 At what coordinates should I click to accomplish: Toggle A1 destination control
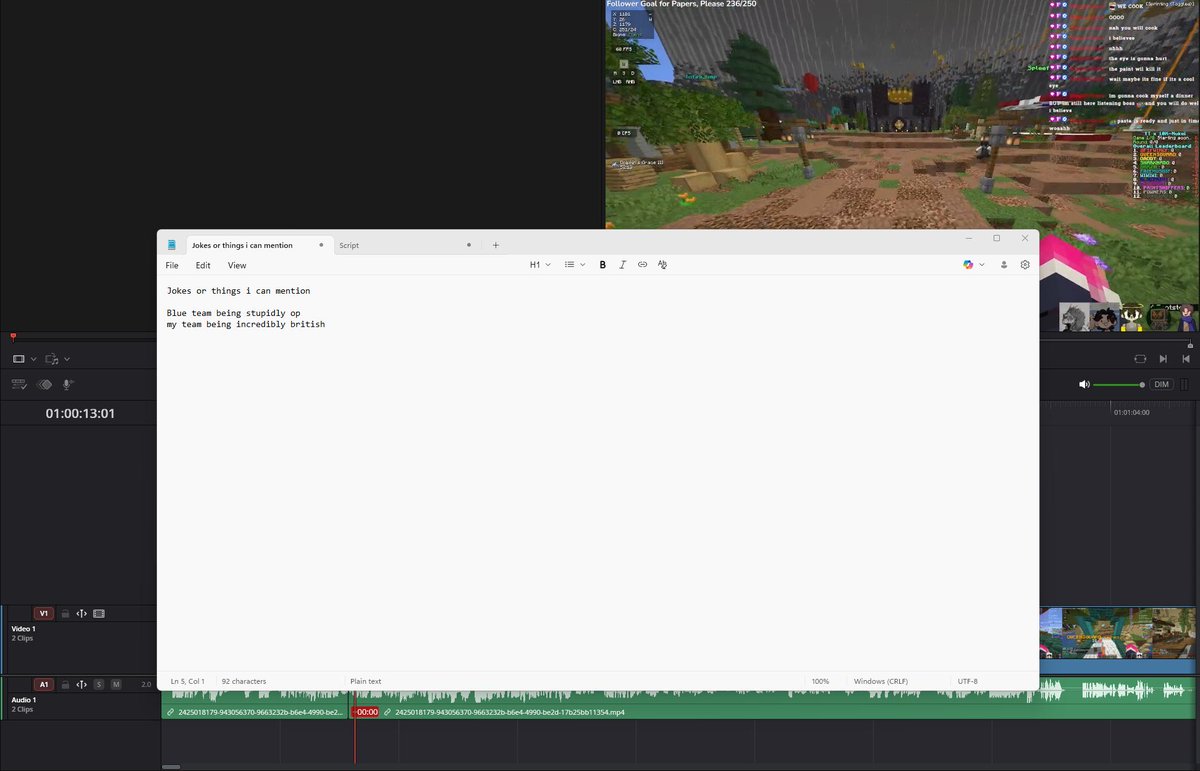[43, 684]
